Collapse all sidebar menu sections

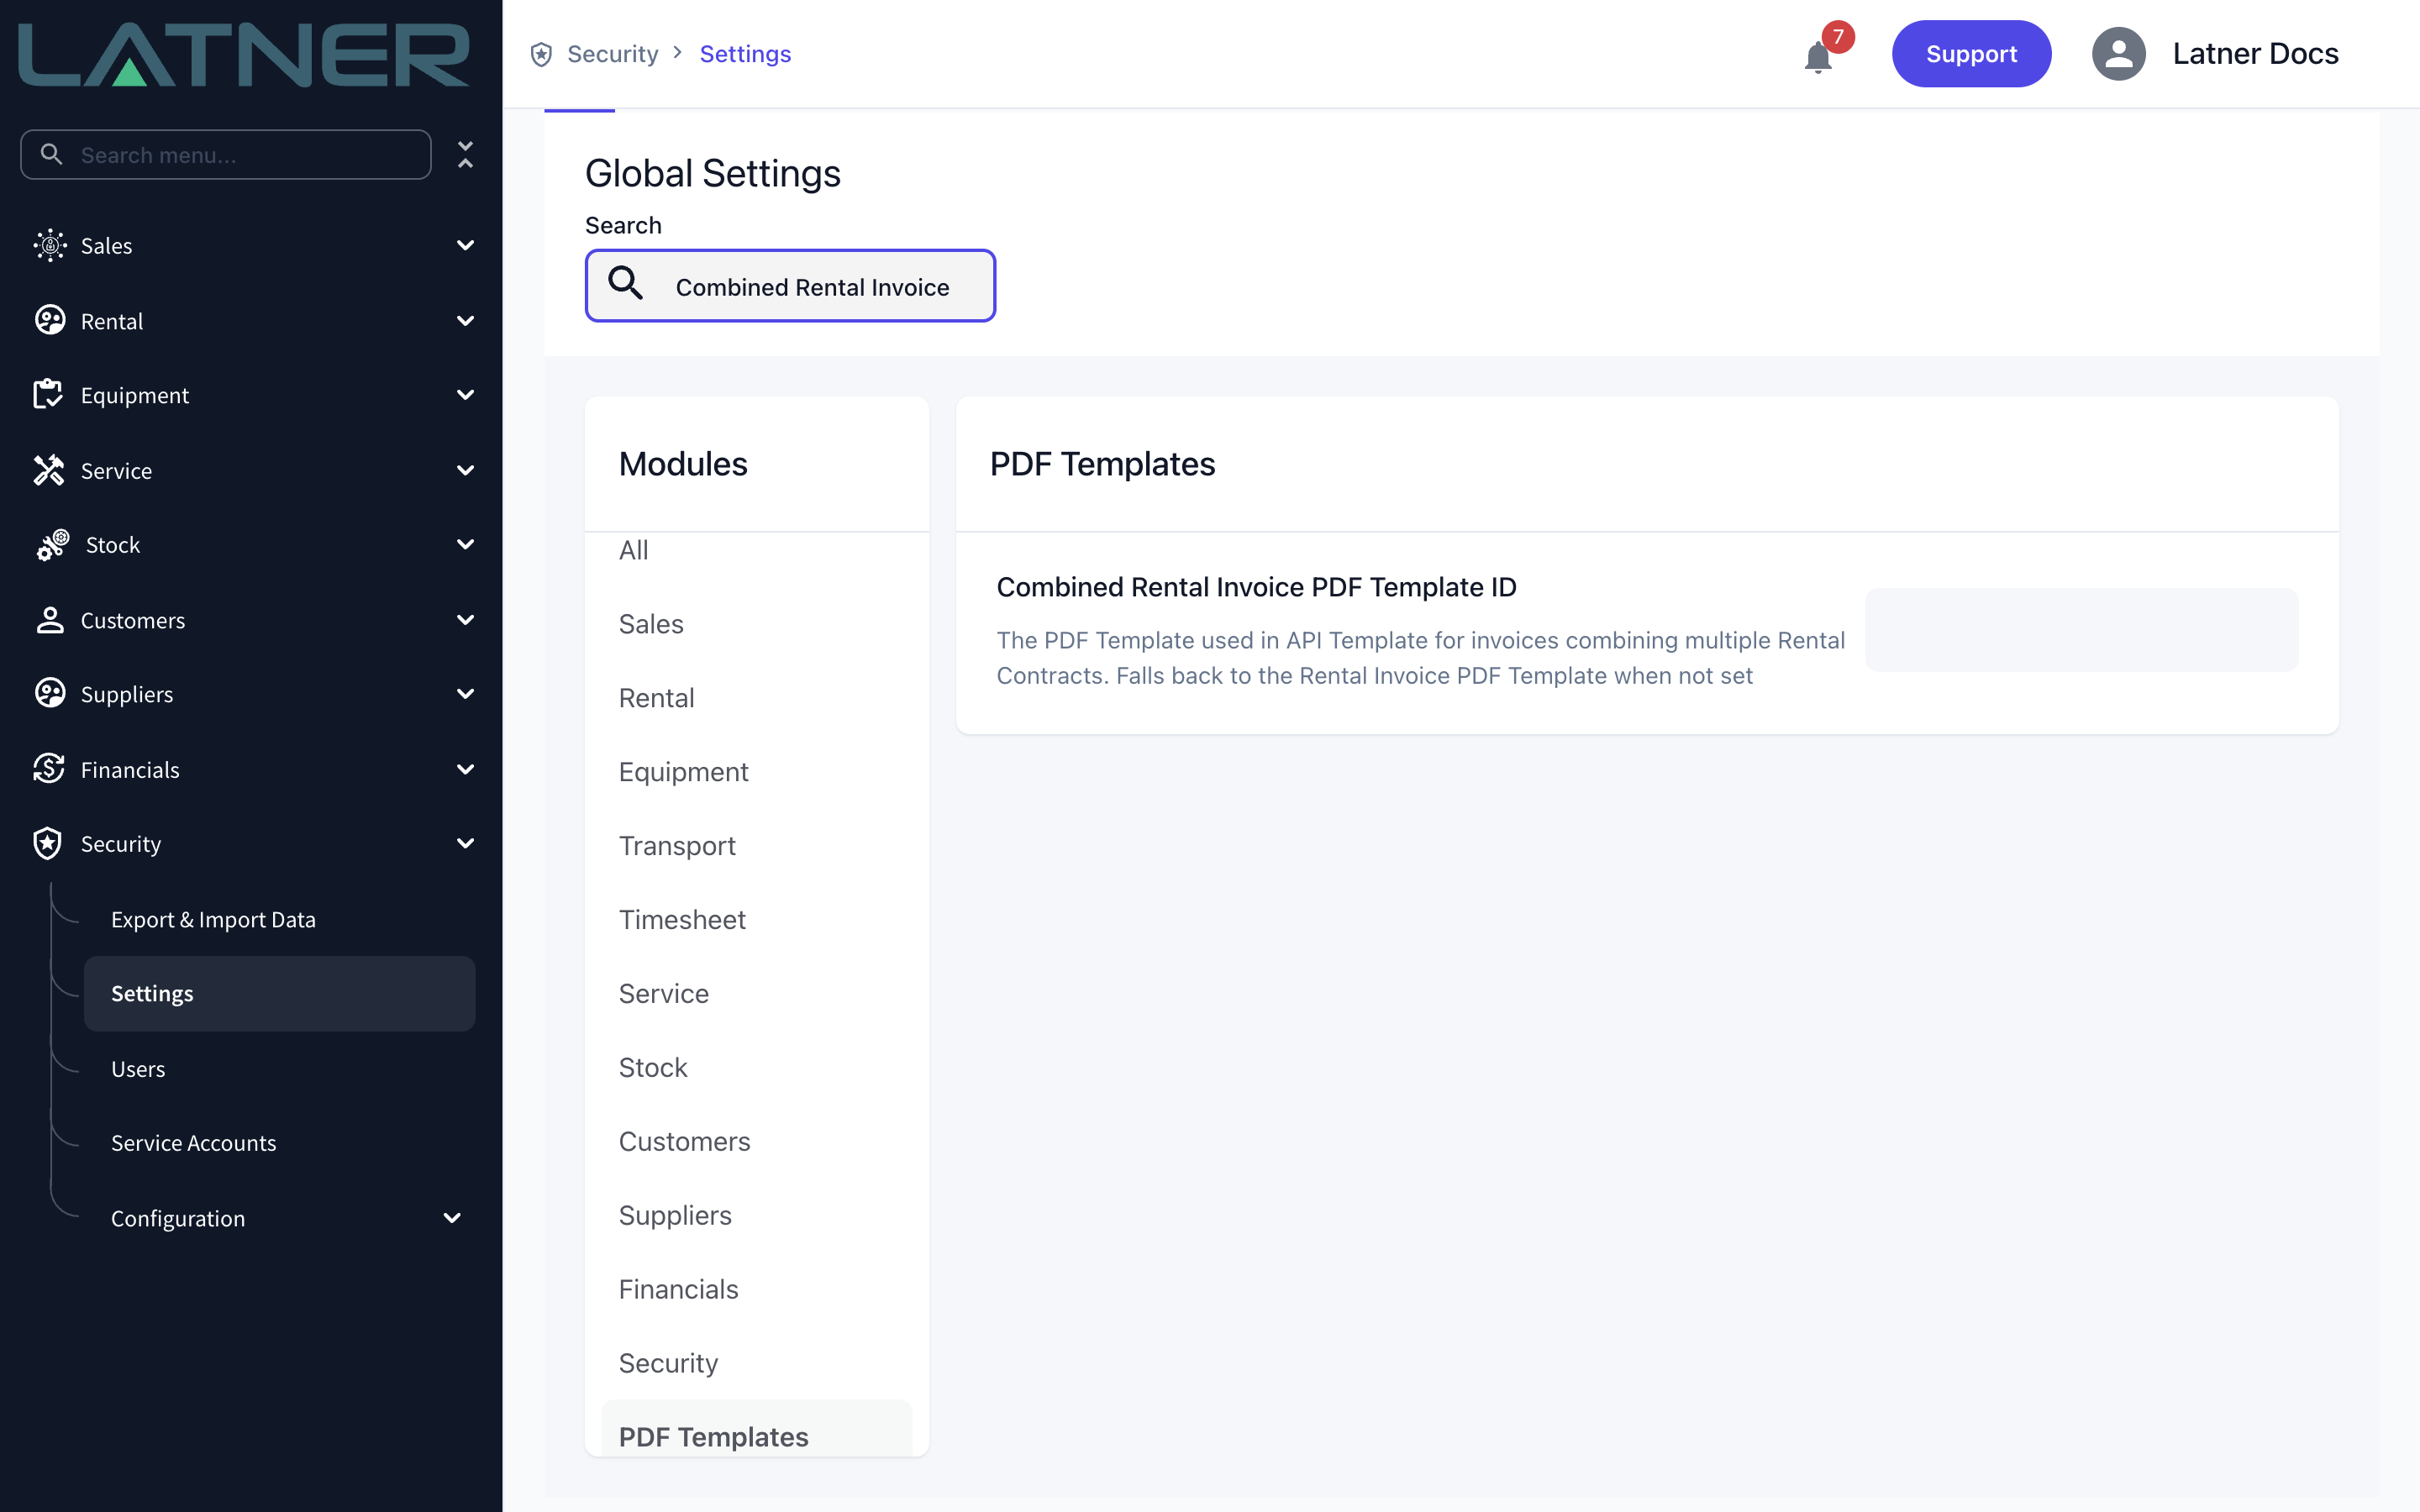pyautogui.click(x=465, y=154)
